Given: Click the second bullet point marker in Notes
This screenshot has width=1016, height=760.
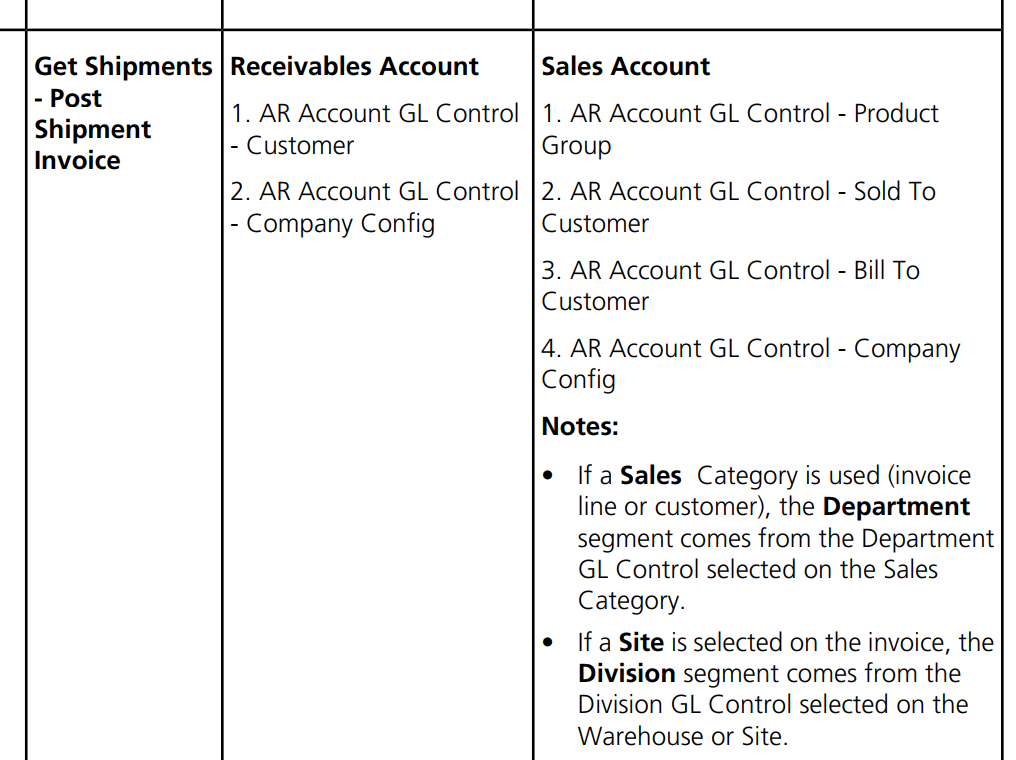Looking at the screenshot, I should [548, 643].
